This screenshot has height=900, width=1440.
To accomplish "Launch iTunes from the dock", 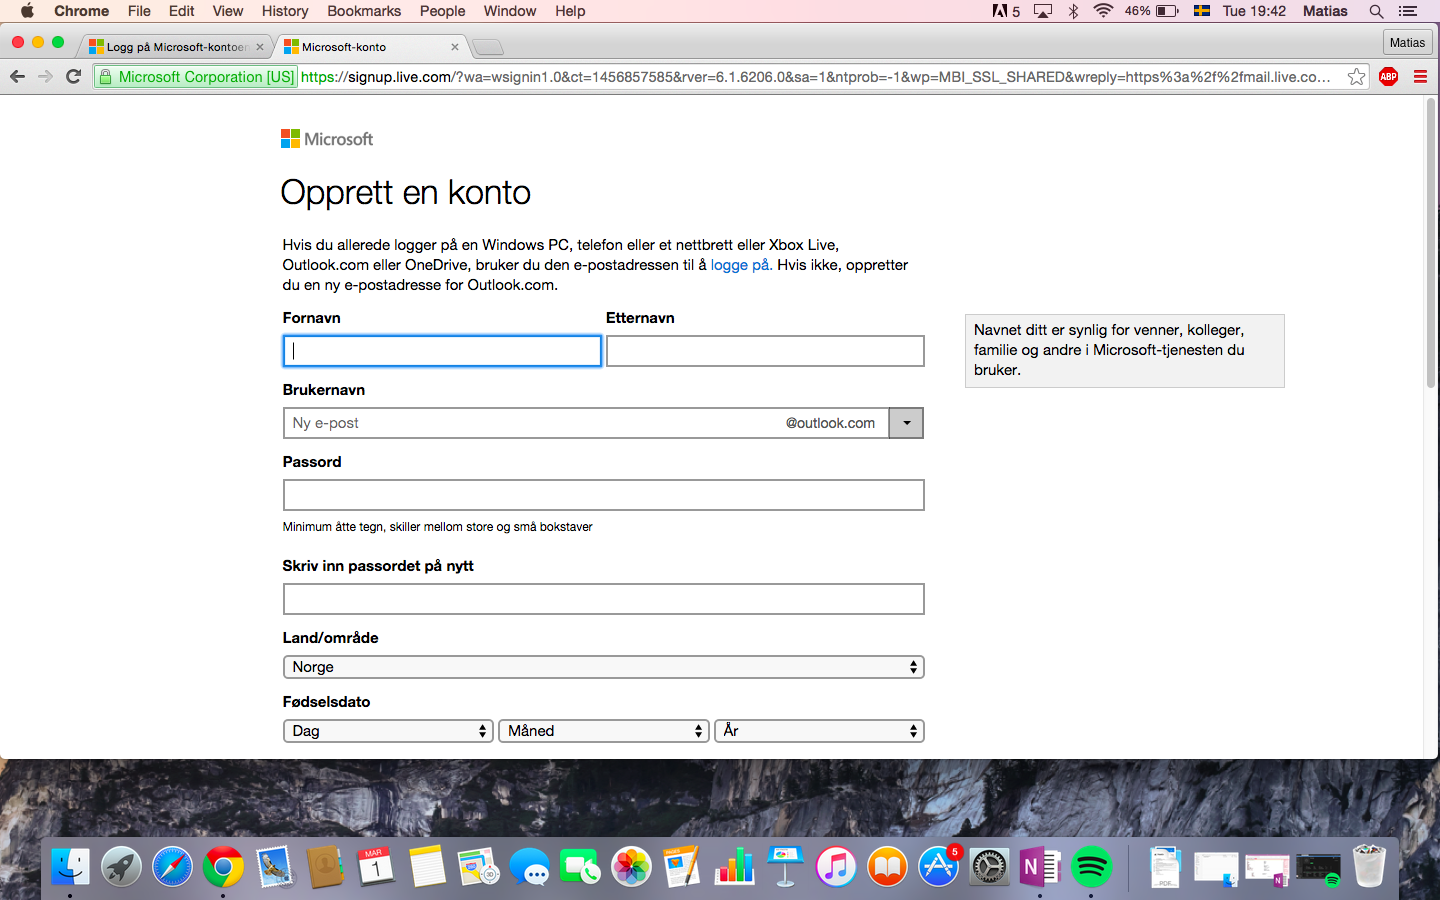I will click(836, 867).
